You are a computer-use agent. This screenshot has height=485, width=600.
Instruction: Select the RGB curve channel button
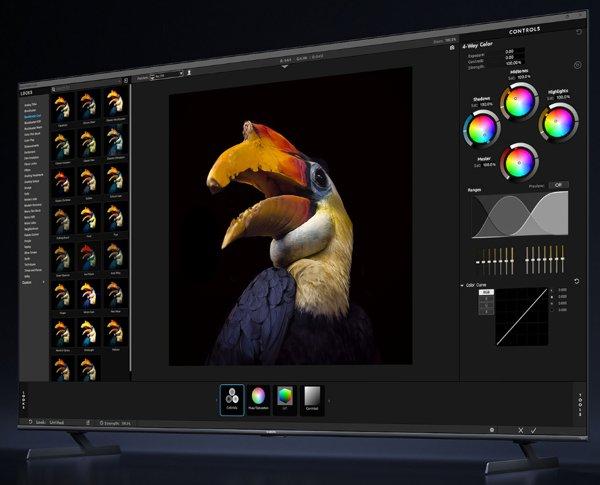pos(486,292)
